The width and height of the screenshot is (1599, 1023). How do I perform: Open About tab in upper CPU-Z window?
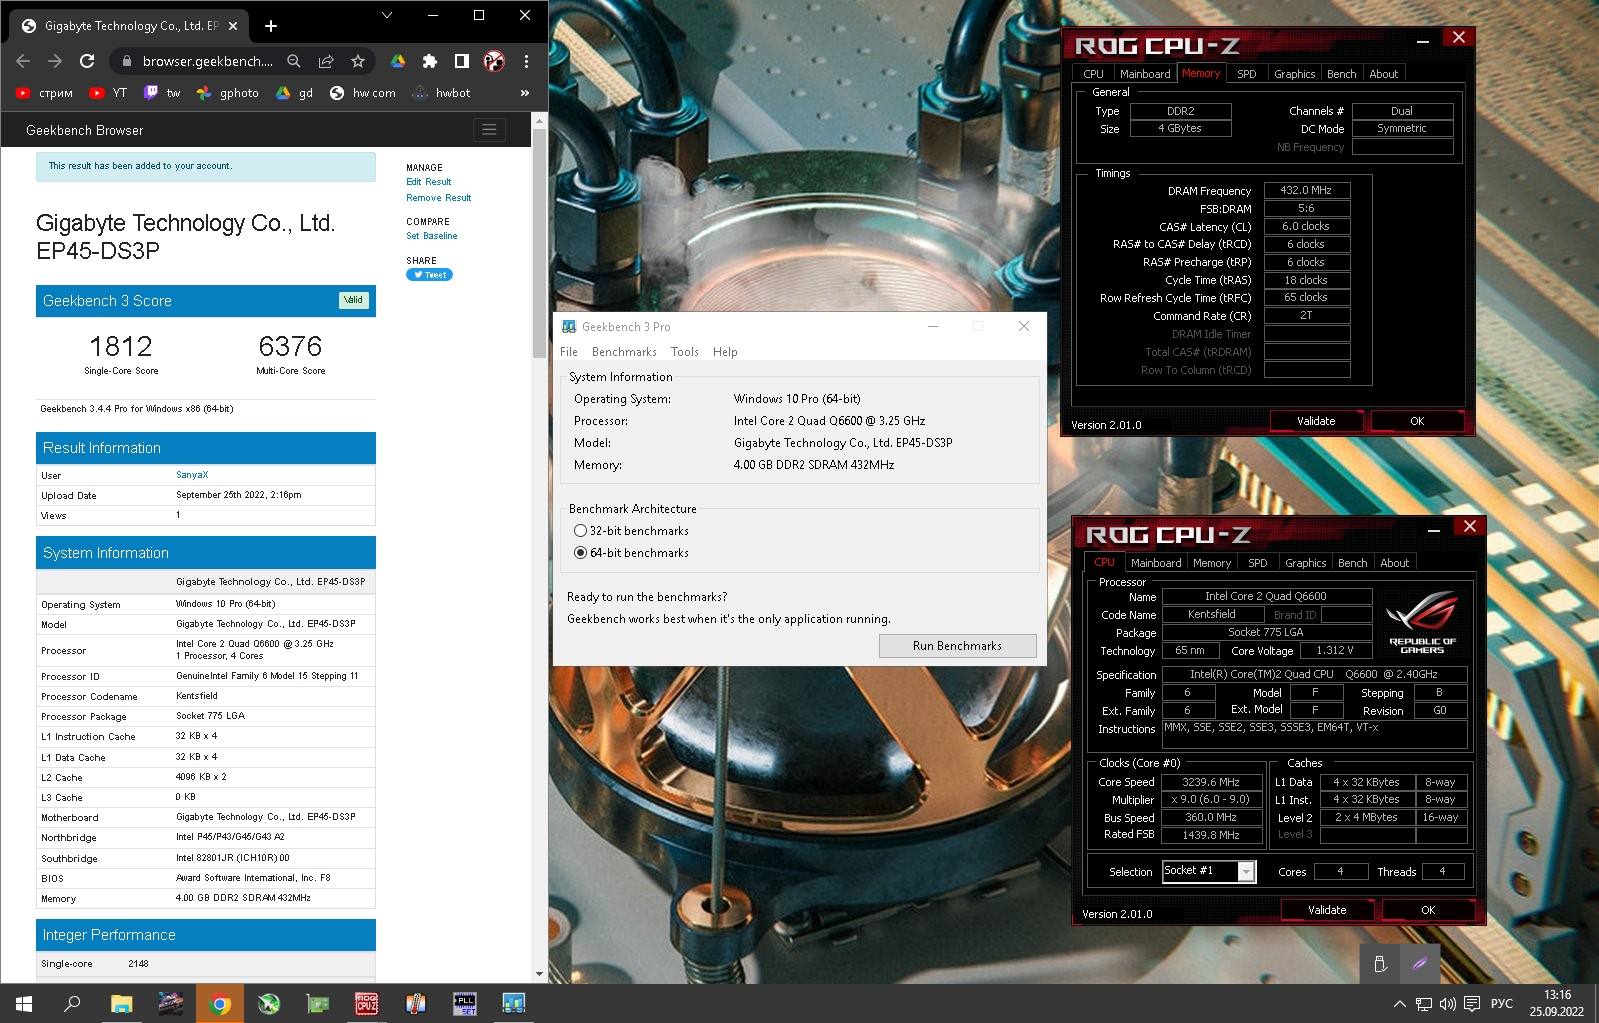tap(1384, 74)
